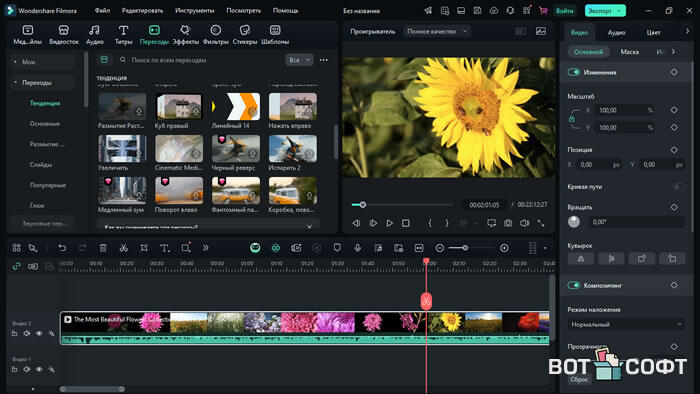Open the Все filter dropdown
This screenshot has width=700, height=394.
coord(299,60)
